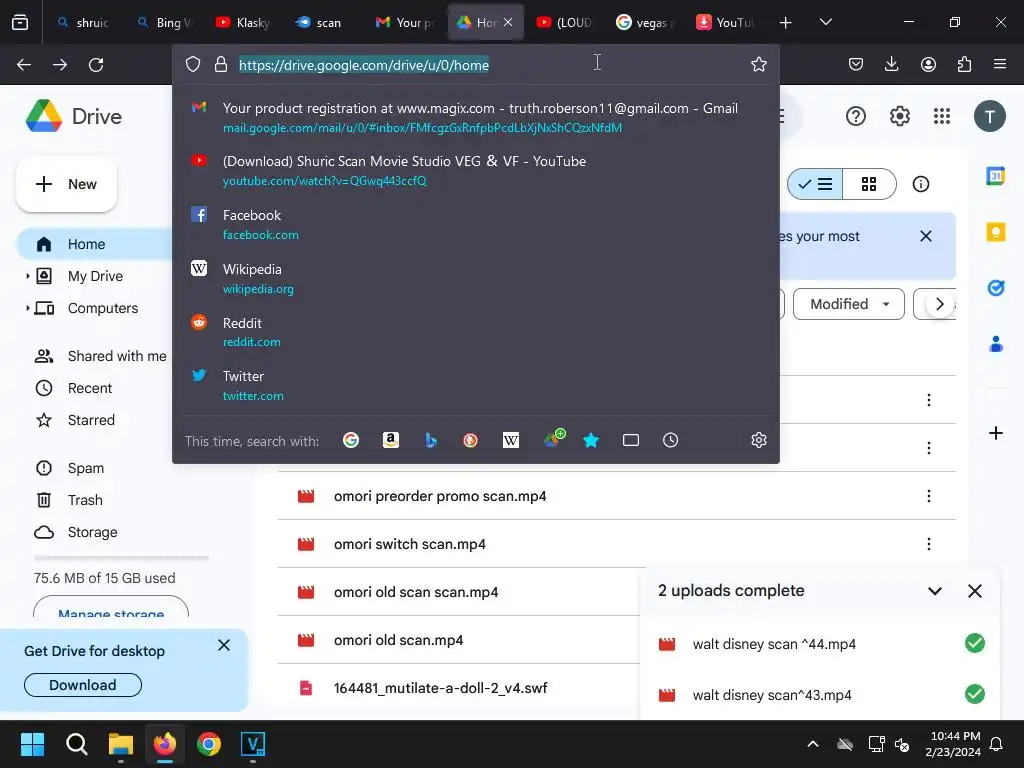Search with Wikipedia one-off icon
The width and height of the screenshot is (1024, 768).
(x=511, y=440)
